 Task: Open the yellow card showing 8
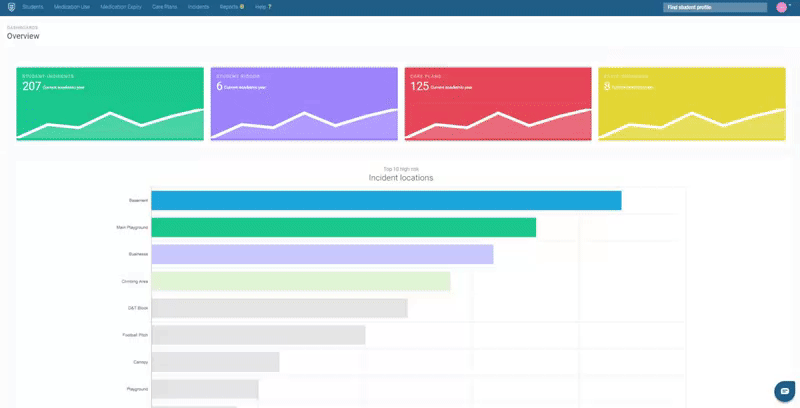point(692,104)
